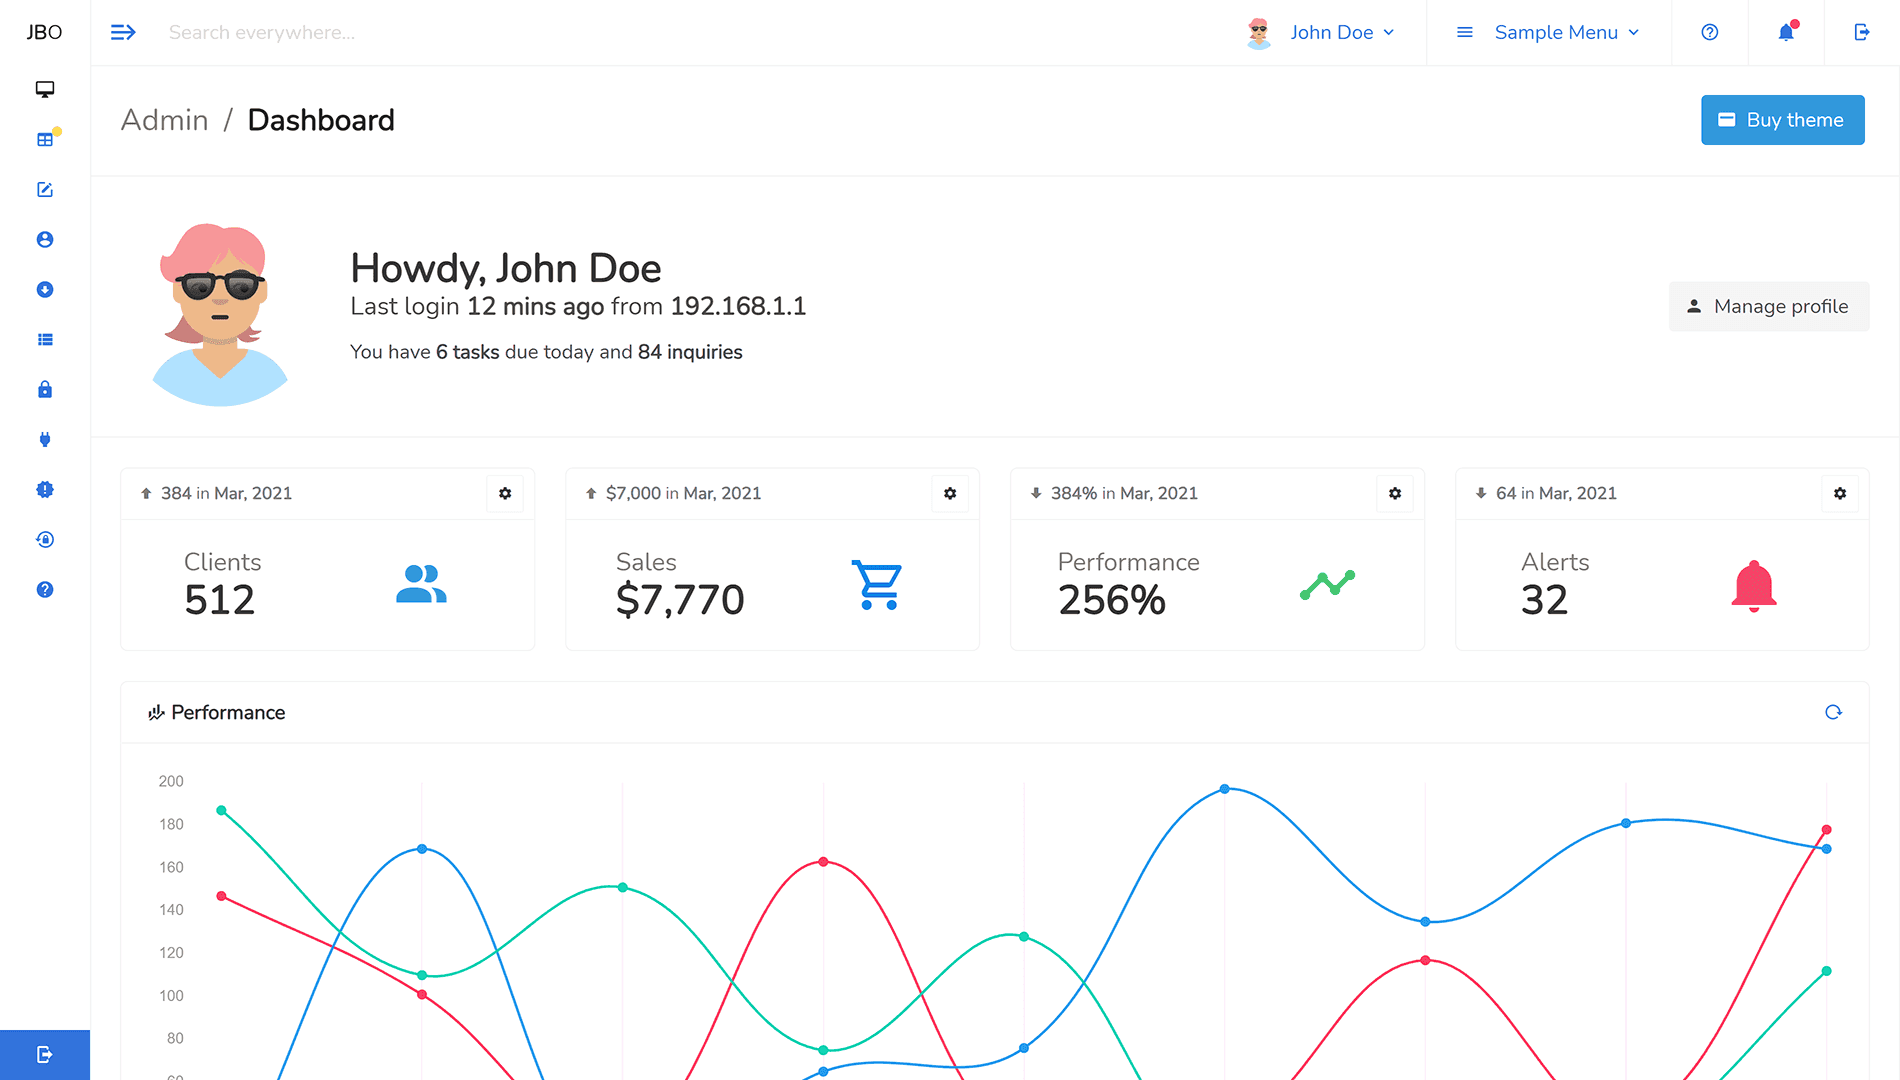Image resolution: width=1900 pixels, height=1080 pixels.
Task: Click the help question mark icon in header
Action: pos(1709,32)
